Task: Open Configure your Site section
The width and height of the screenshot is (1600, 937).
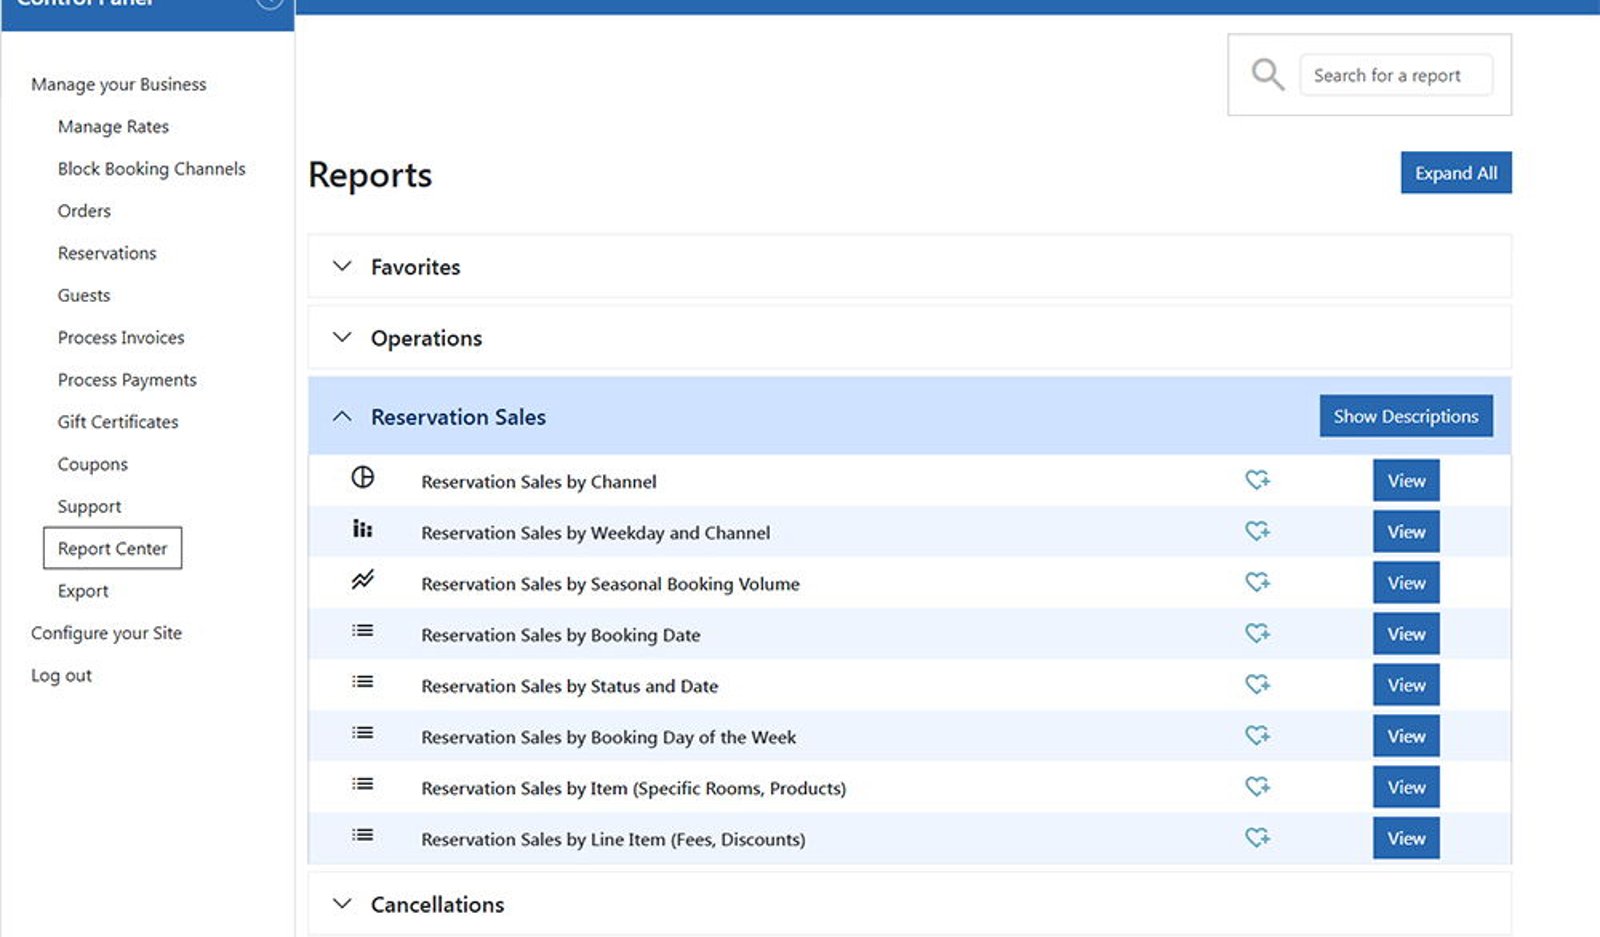Action: pyautogui.click(x=106, y=633)
